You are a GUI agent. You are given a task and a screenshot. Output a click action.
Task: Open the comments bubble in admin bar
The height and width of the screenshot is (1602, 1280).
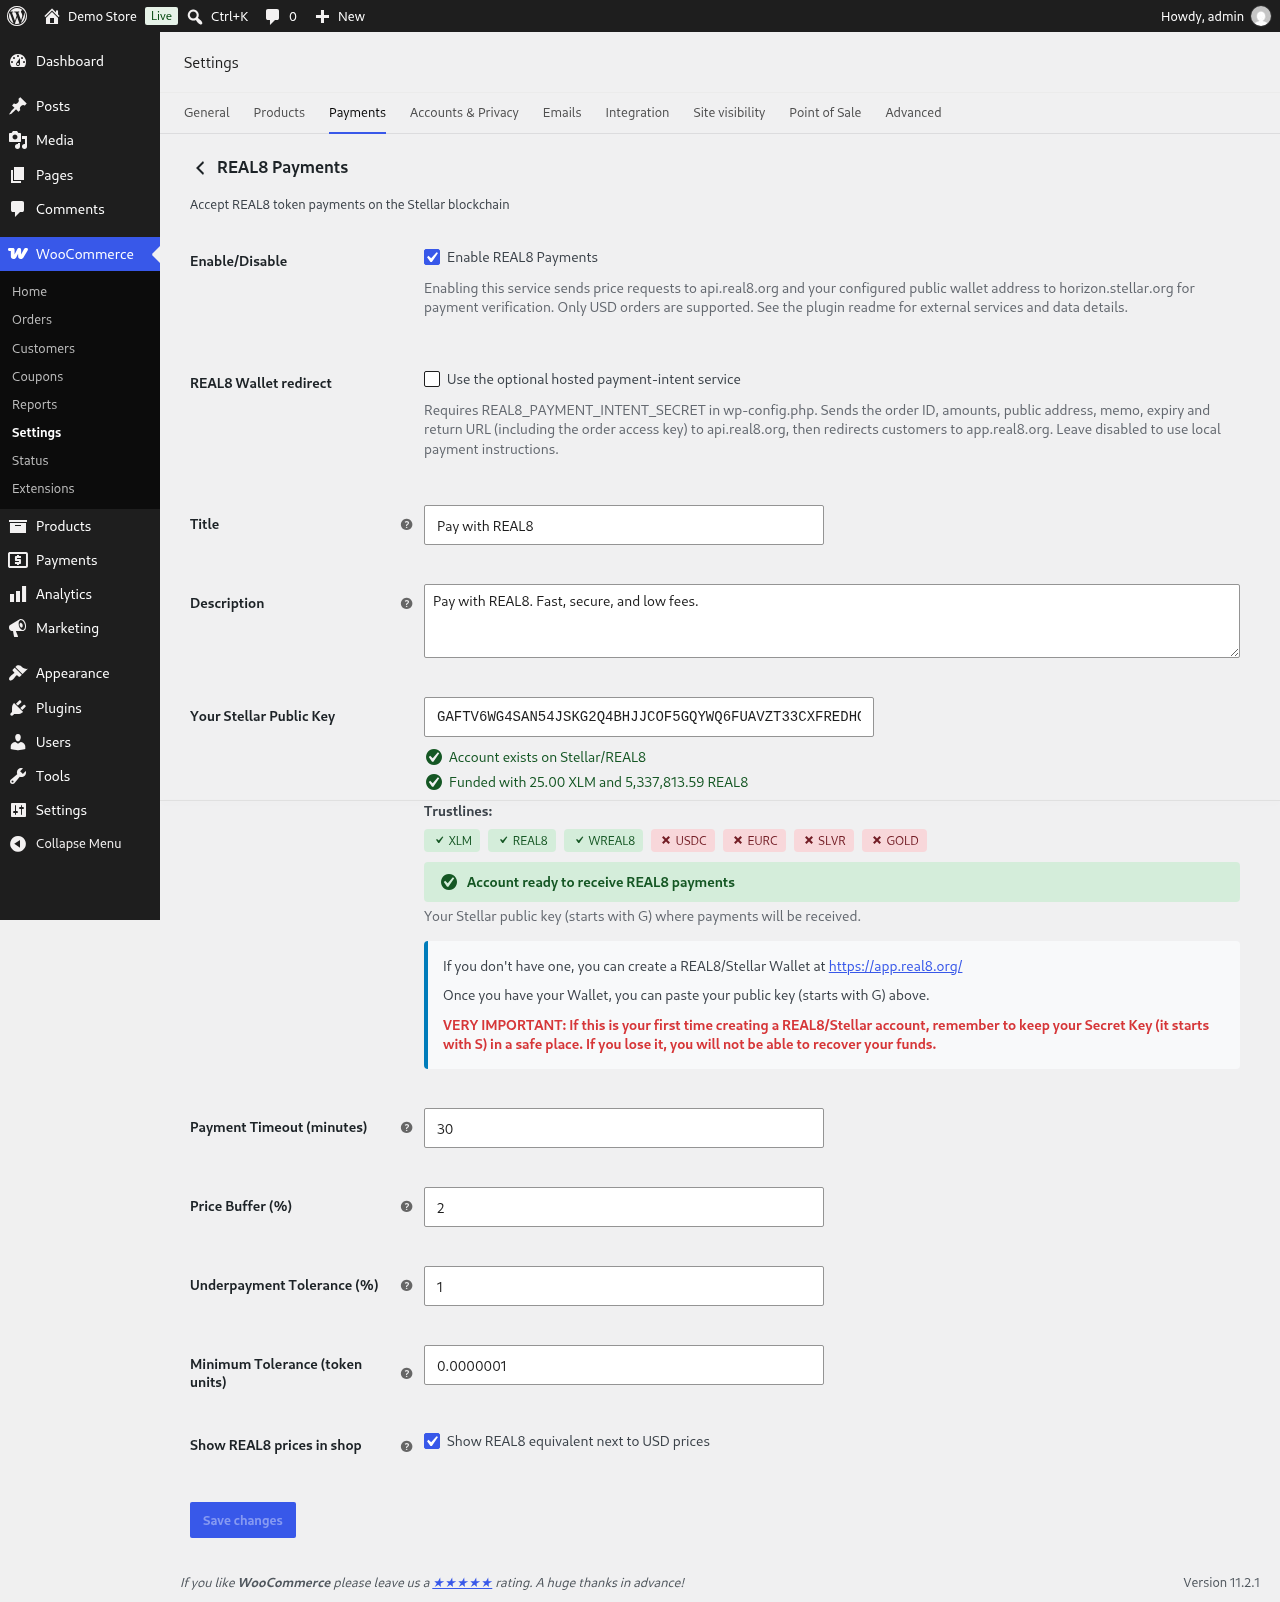pyautogui.click(x=272, y=16)
